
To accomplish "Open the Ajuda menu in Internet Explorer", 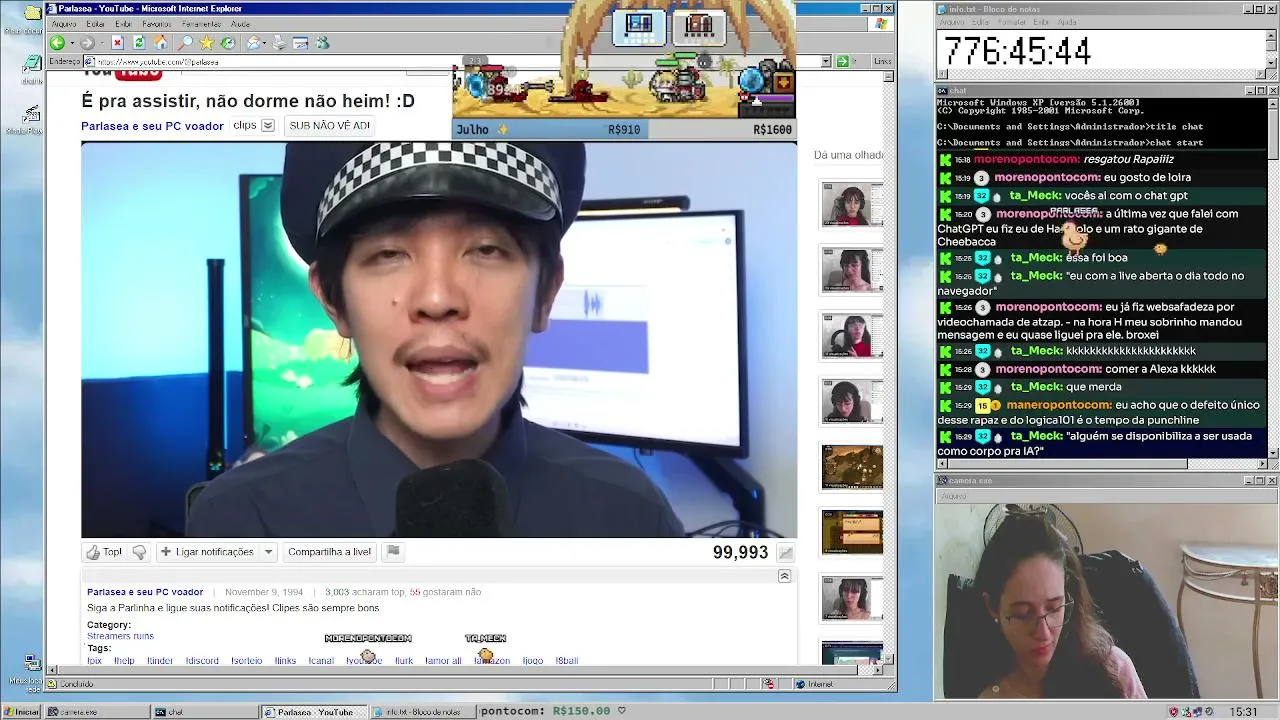I will 240,24.
